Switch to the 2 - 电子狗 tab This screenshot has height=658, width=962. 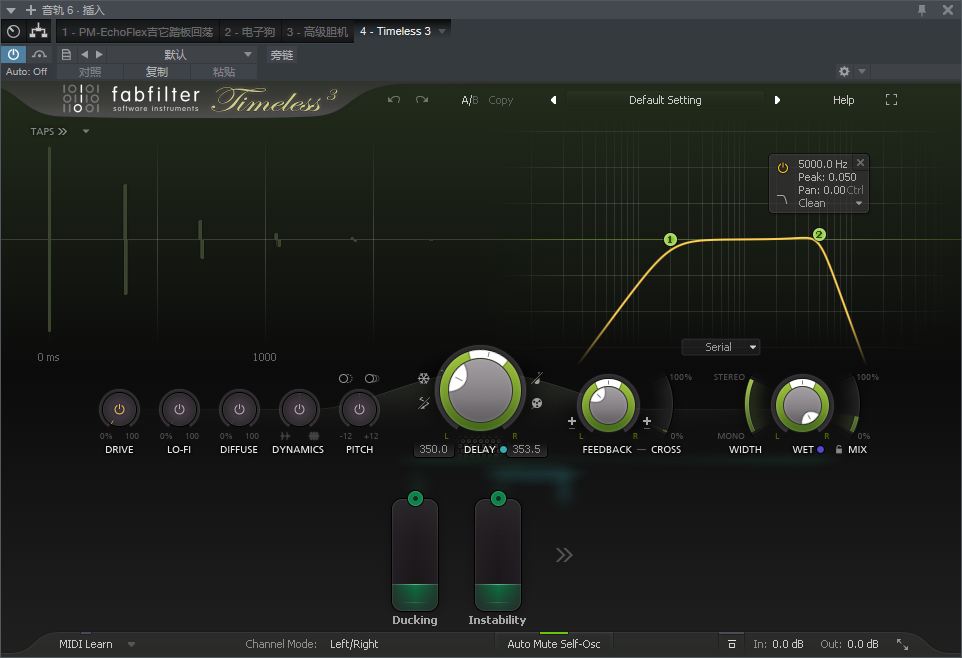point(249,32)
